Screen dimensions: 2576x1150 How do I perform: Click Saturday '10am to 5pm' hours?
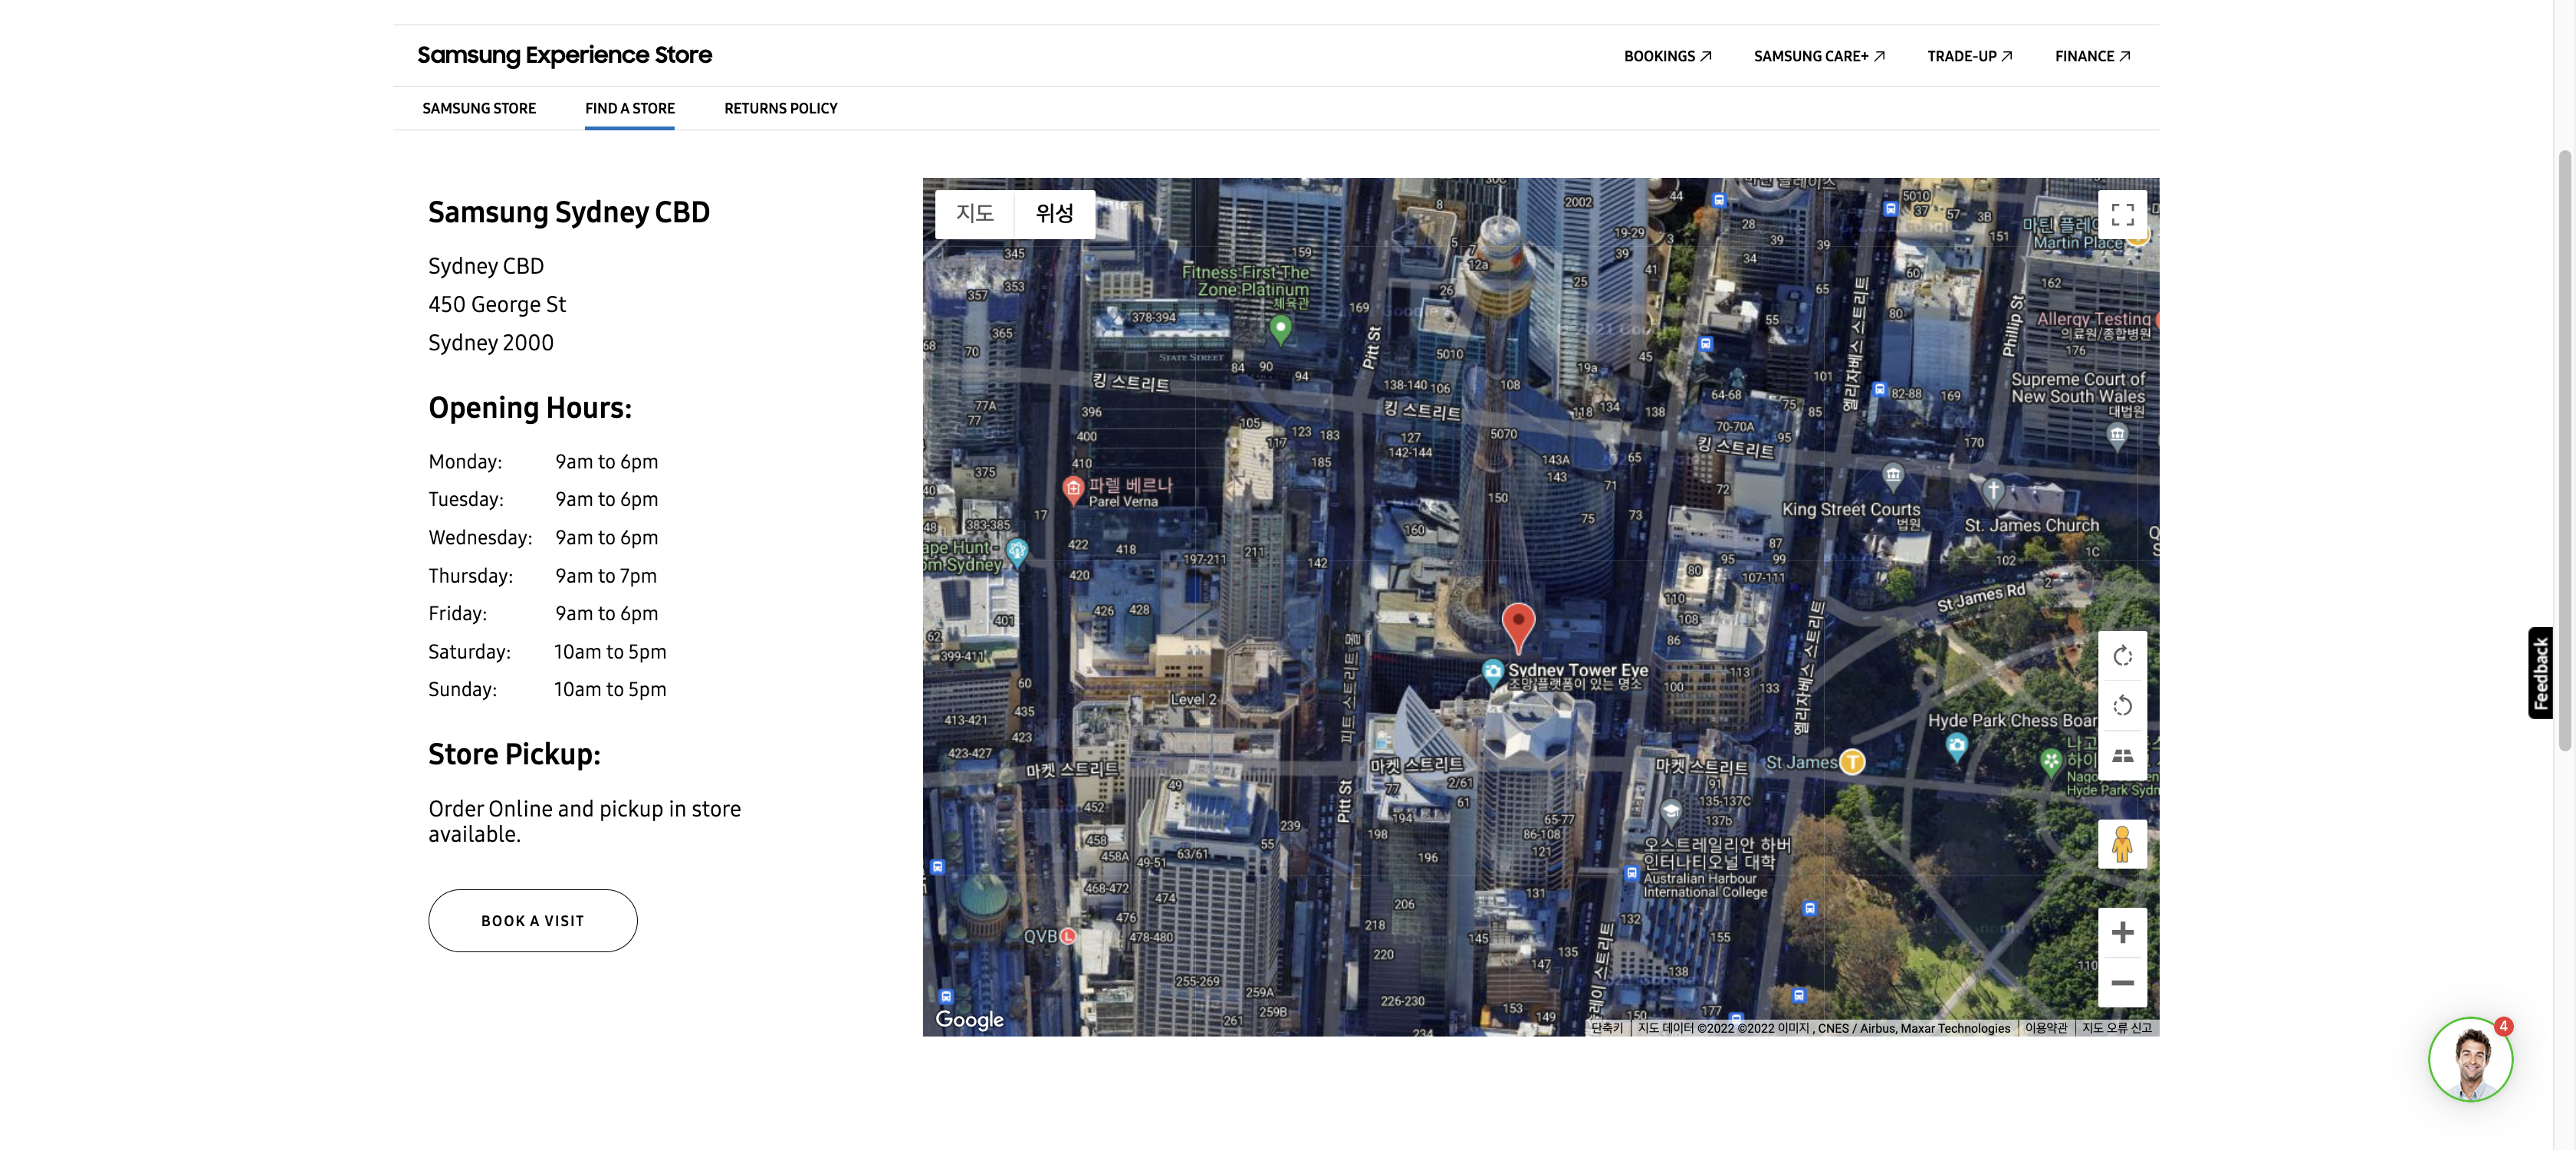pos(610,652)
